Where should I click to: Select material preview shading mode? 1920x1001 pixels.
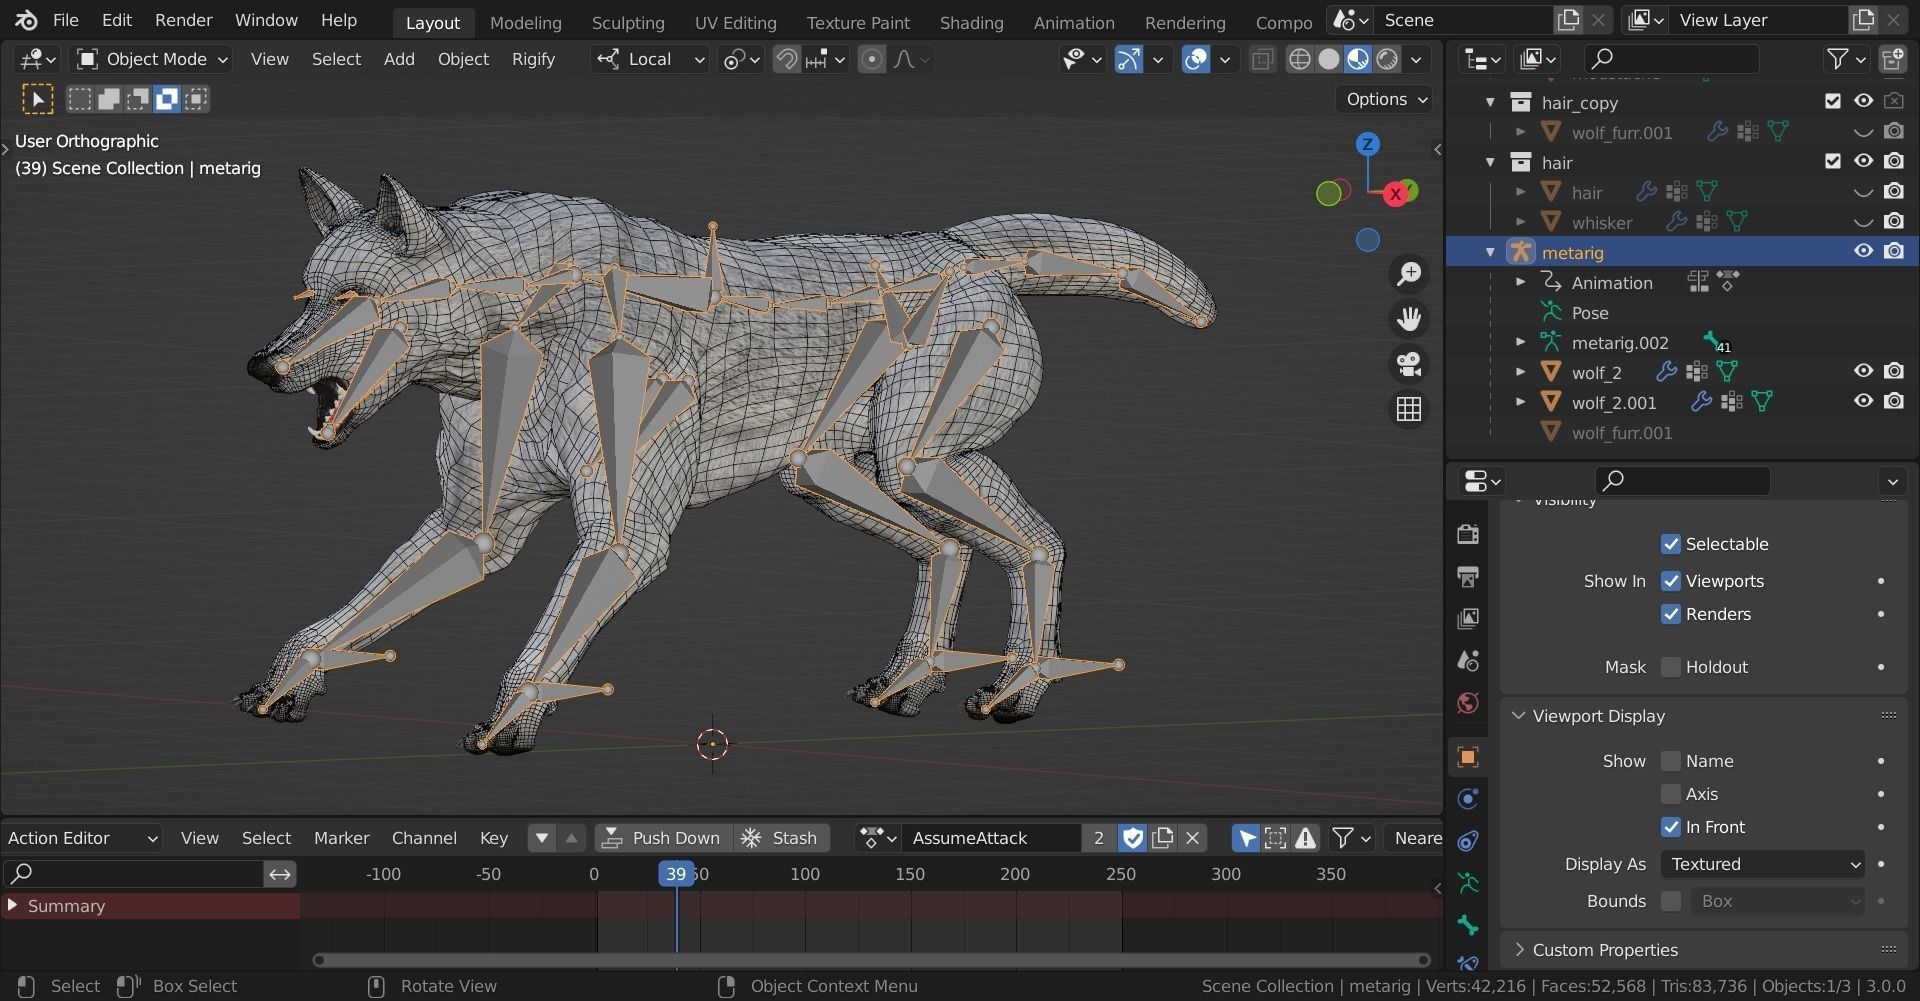coord(1357,60)
